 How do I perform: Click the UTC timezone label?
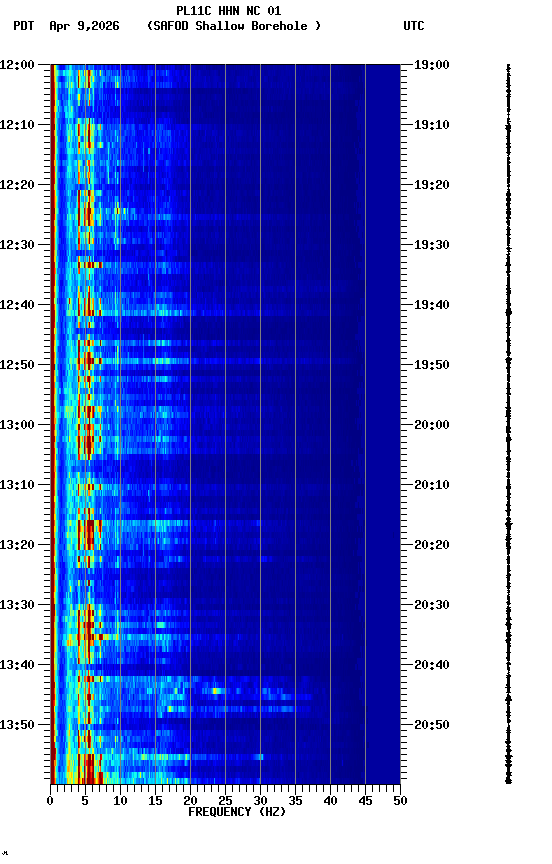click(414, 26)
